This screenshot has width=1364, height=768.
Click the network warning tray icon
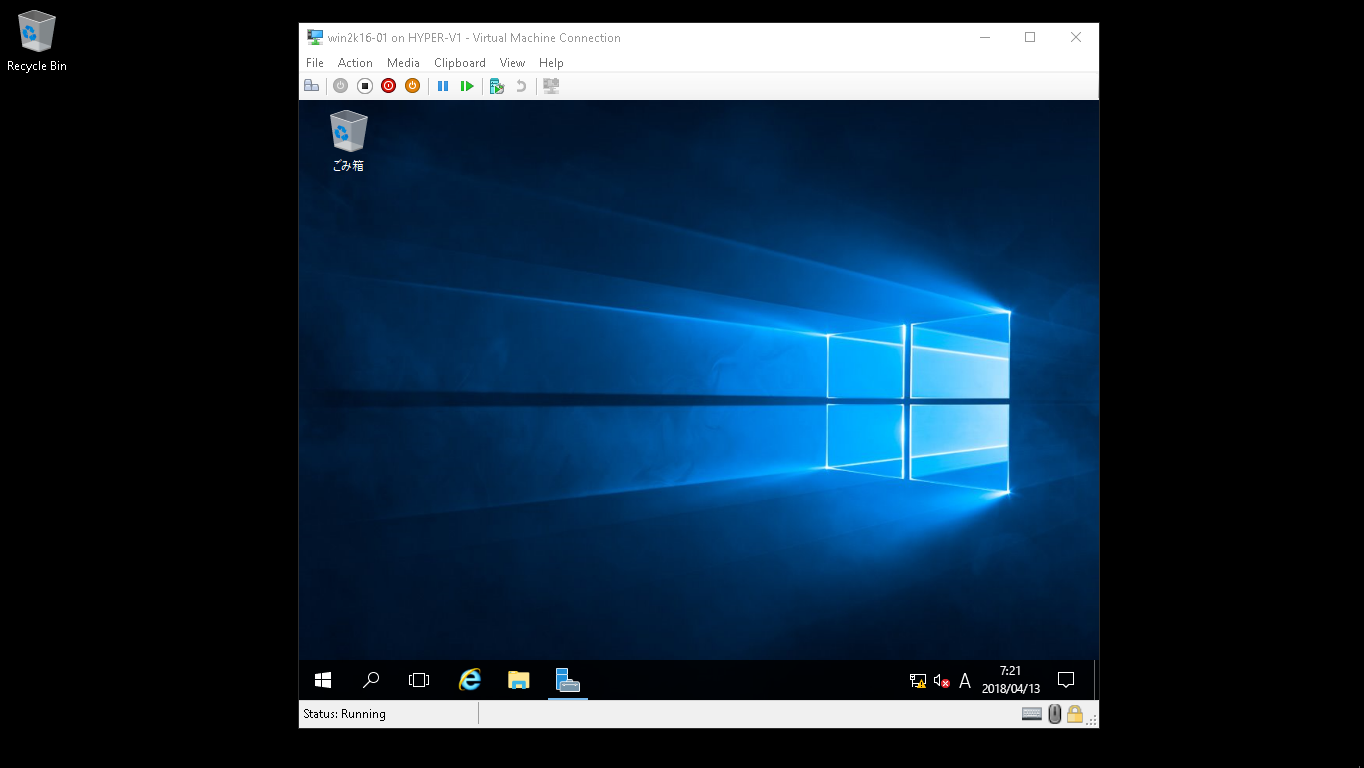tap(917, 681)
